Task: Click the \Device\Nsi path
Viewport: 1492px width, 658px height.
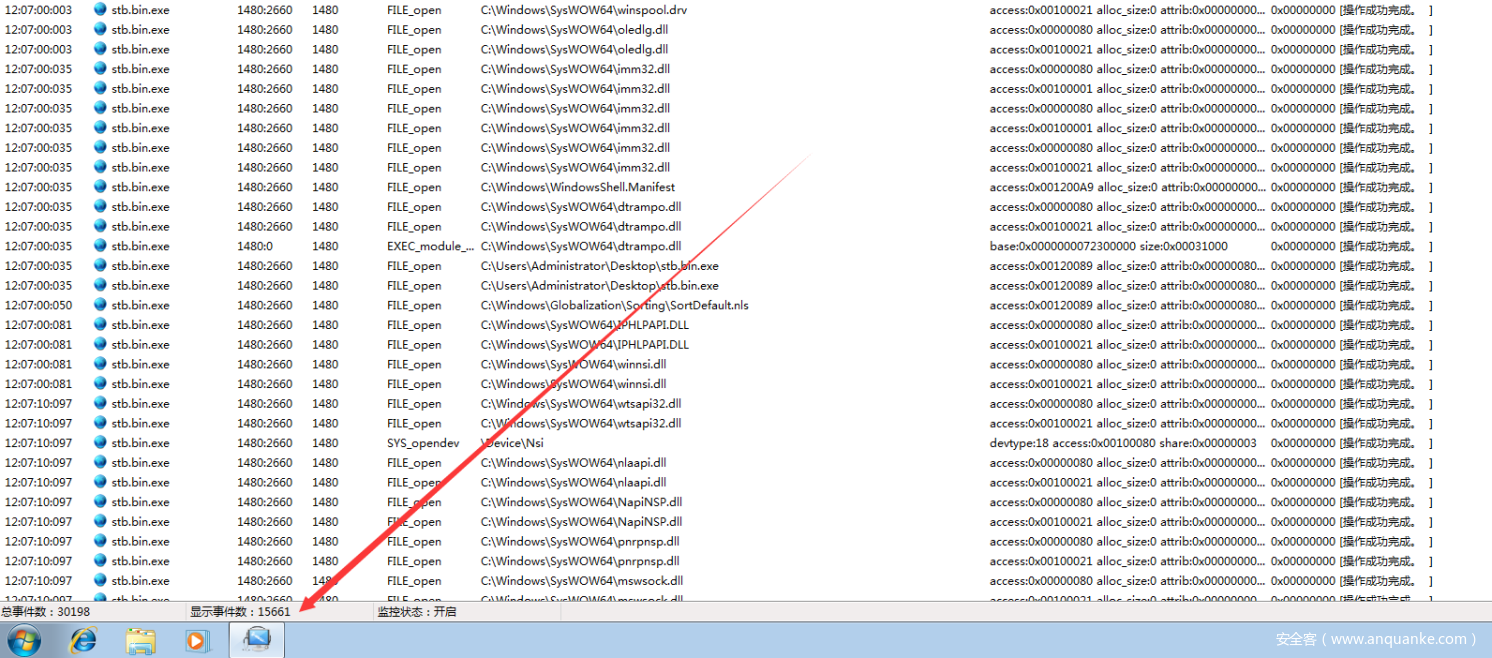Action: click(512, 443)
